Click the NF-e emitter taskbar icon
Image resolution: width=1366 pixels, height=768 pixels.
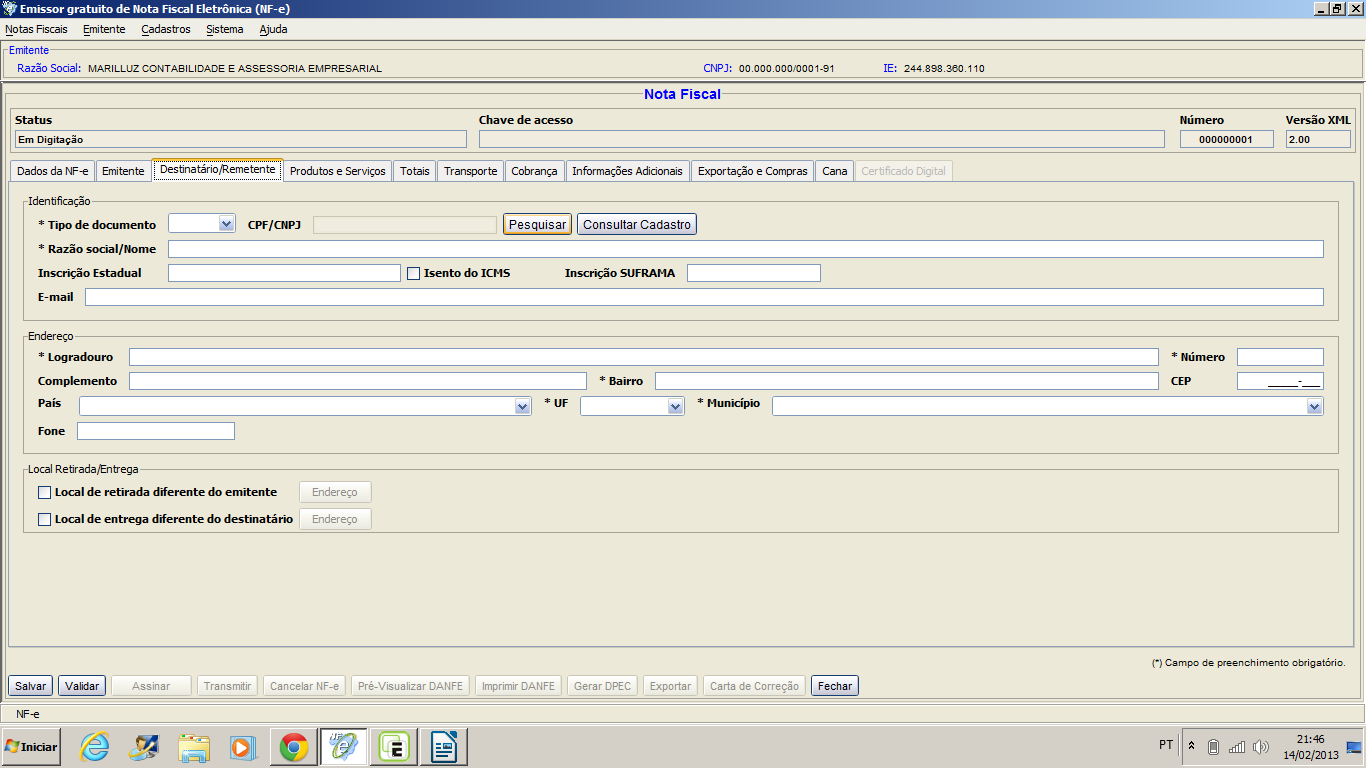tap(344, 747)
